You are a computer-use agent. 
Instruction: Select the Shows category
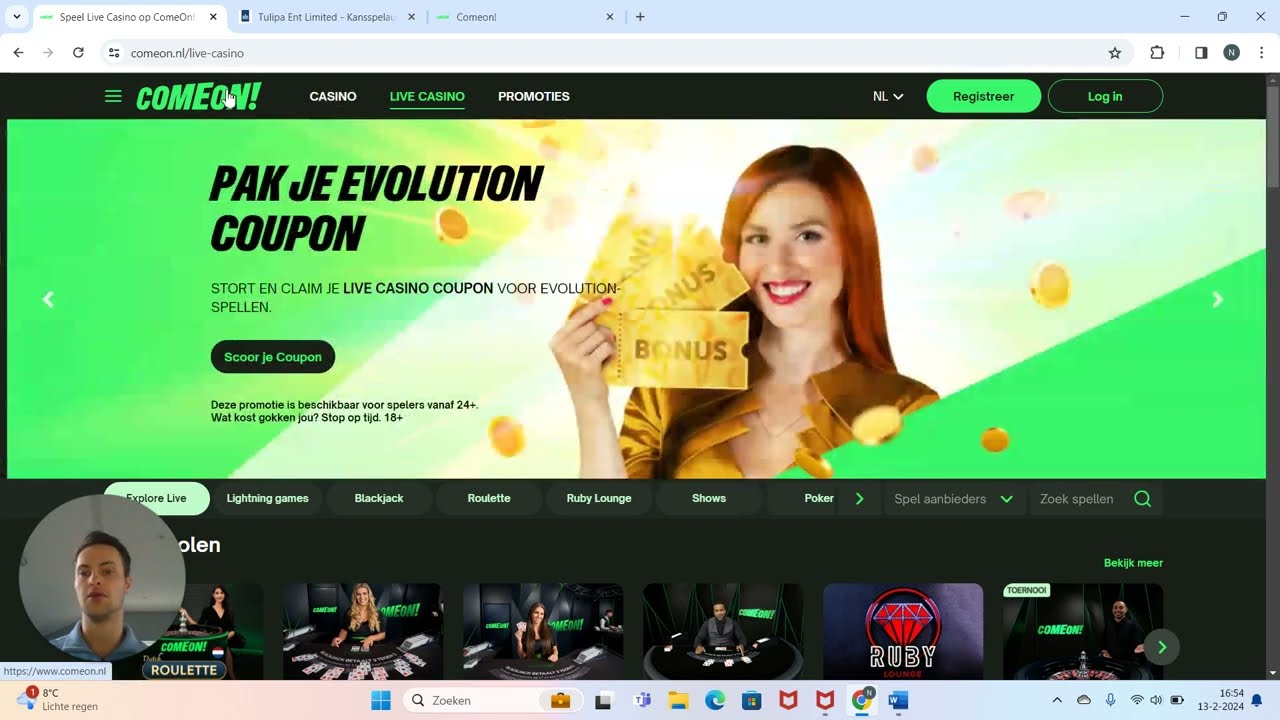[x=709, y=498]
